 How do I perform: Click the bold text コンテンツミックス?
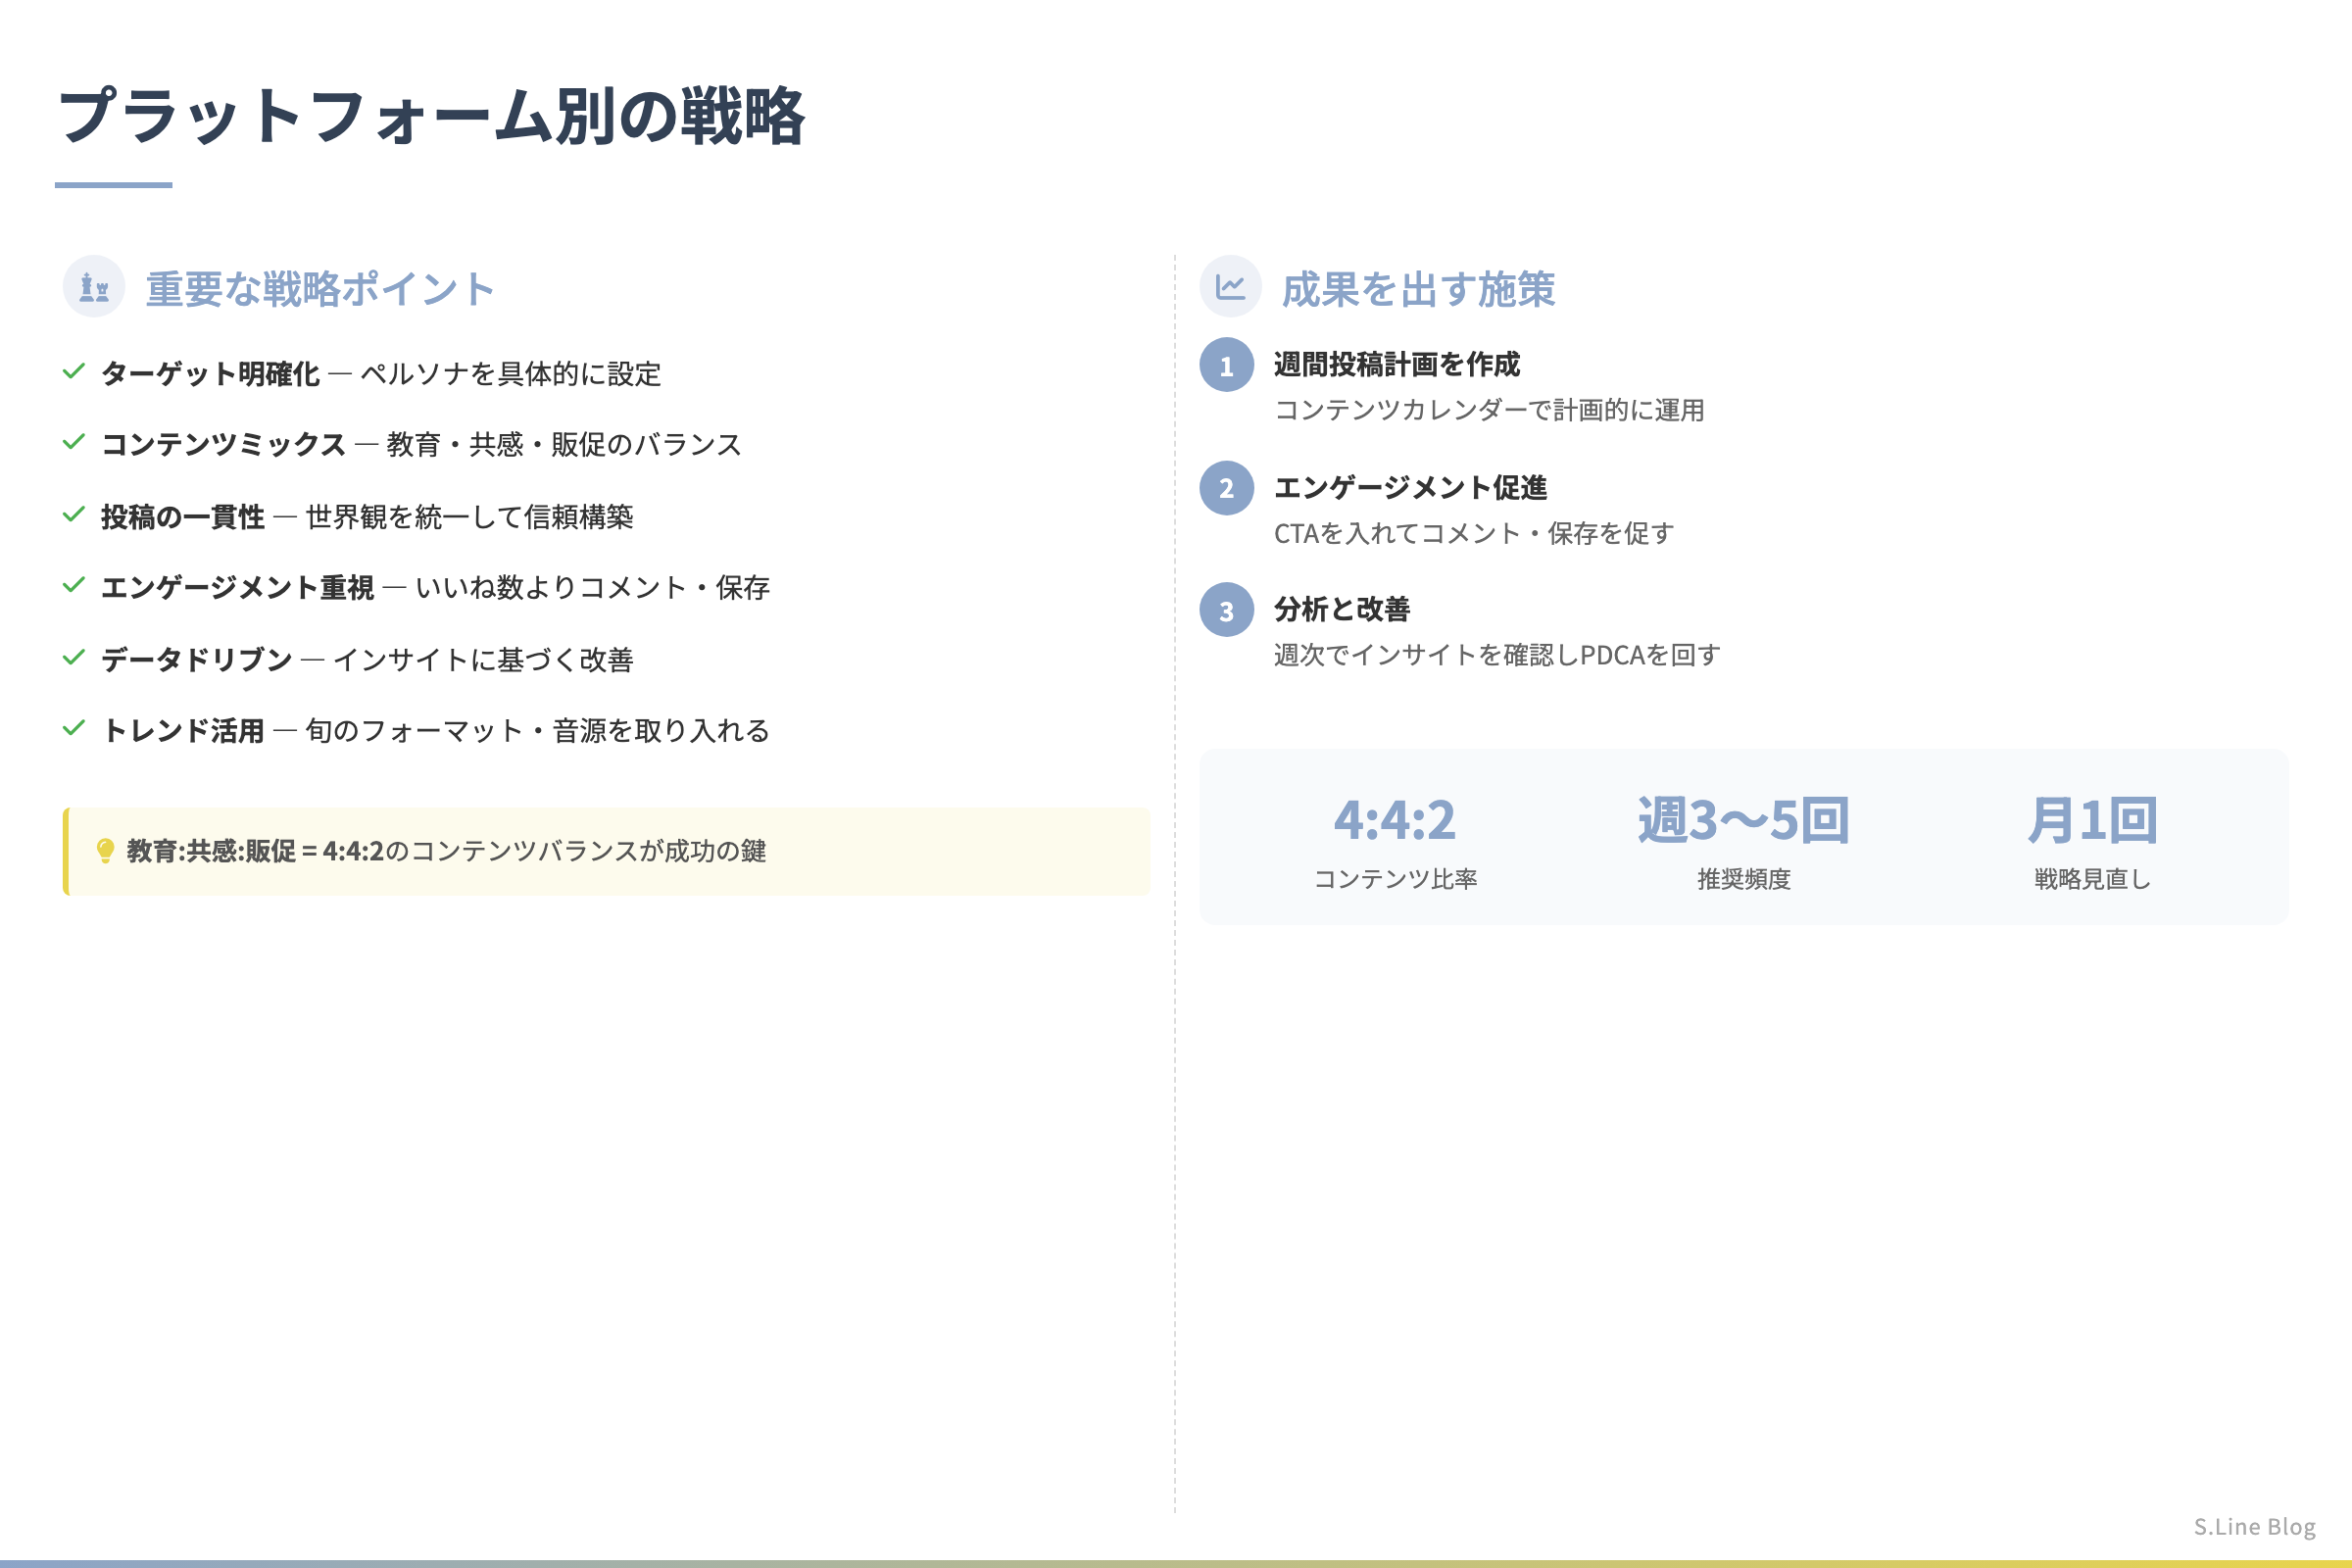(x=224, y=444)
